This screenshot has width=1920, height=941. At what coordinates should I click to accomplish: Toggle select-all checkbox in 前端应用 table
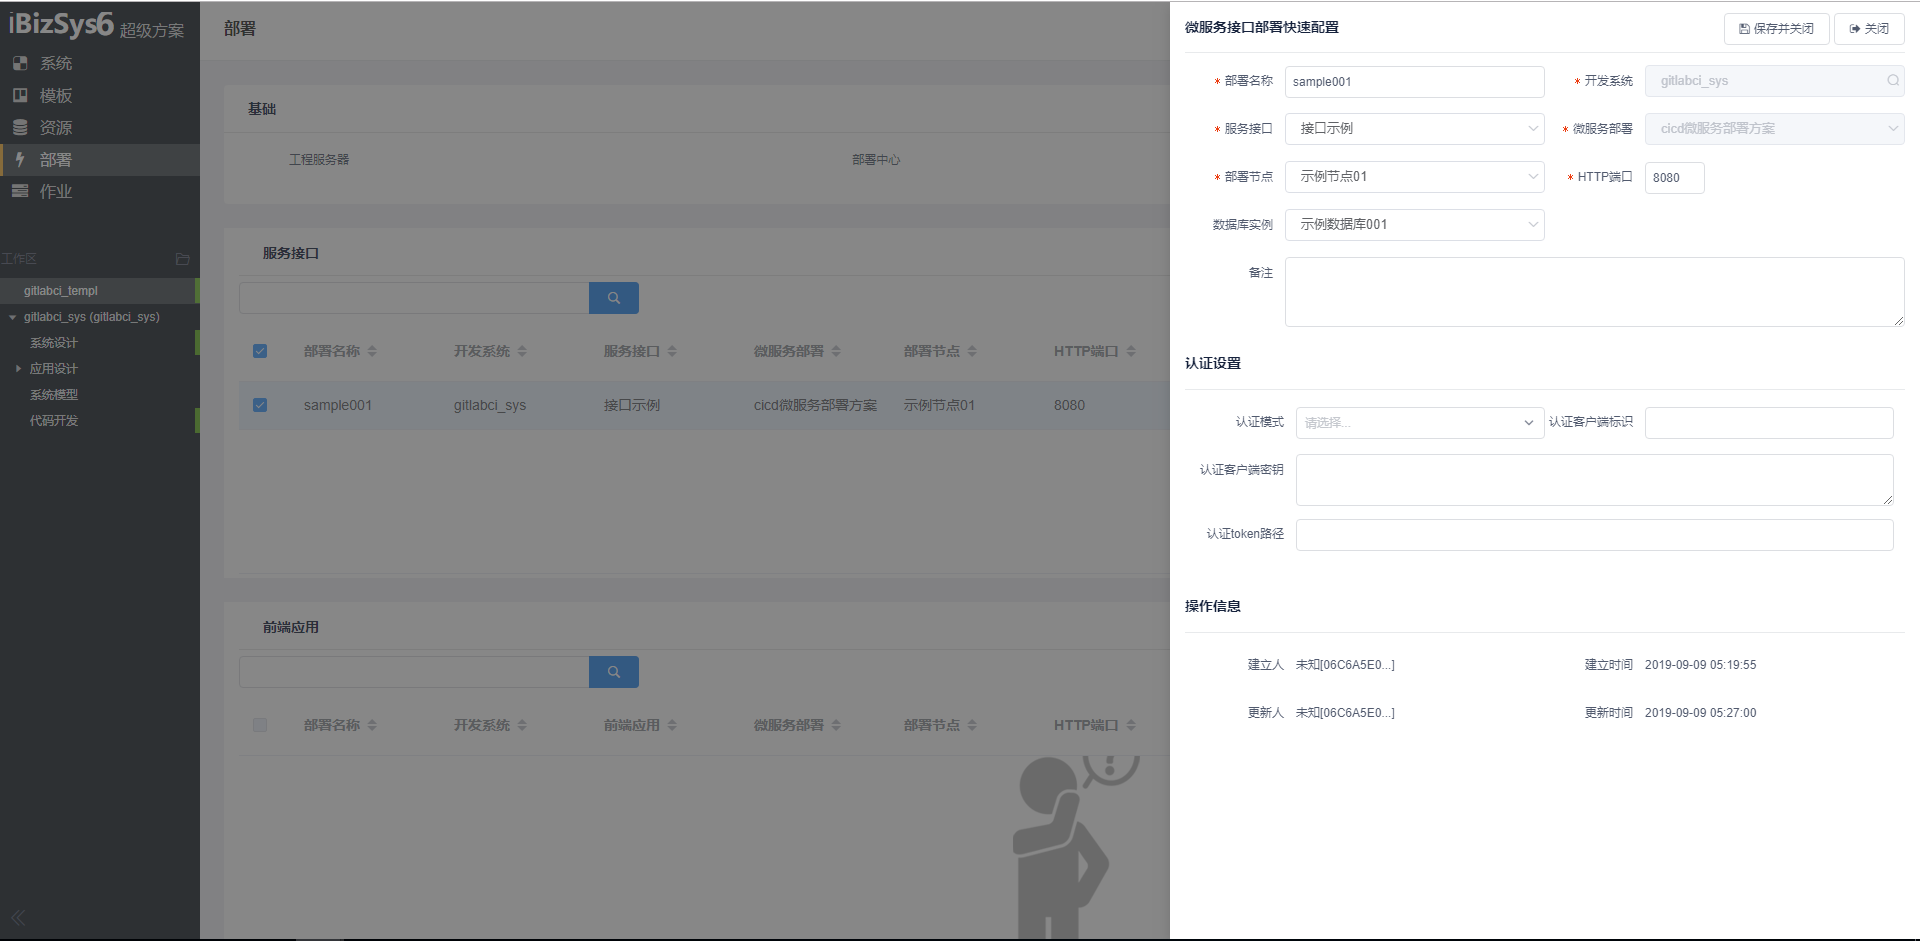click(260, 725)
